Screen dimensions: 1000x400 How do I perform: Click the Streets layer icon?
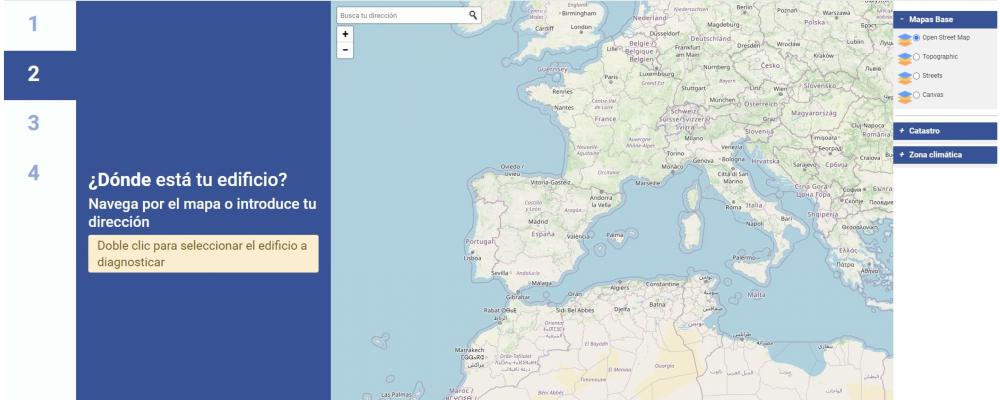pyautogui.click(x=904, y=78)
